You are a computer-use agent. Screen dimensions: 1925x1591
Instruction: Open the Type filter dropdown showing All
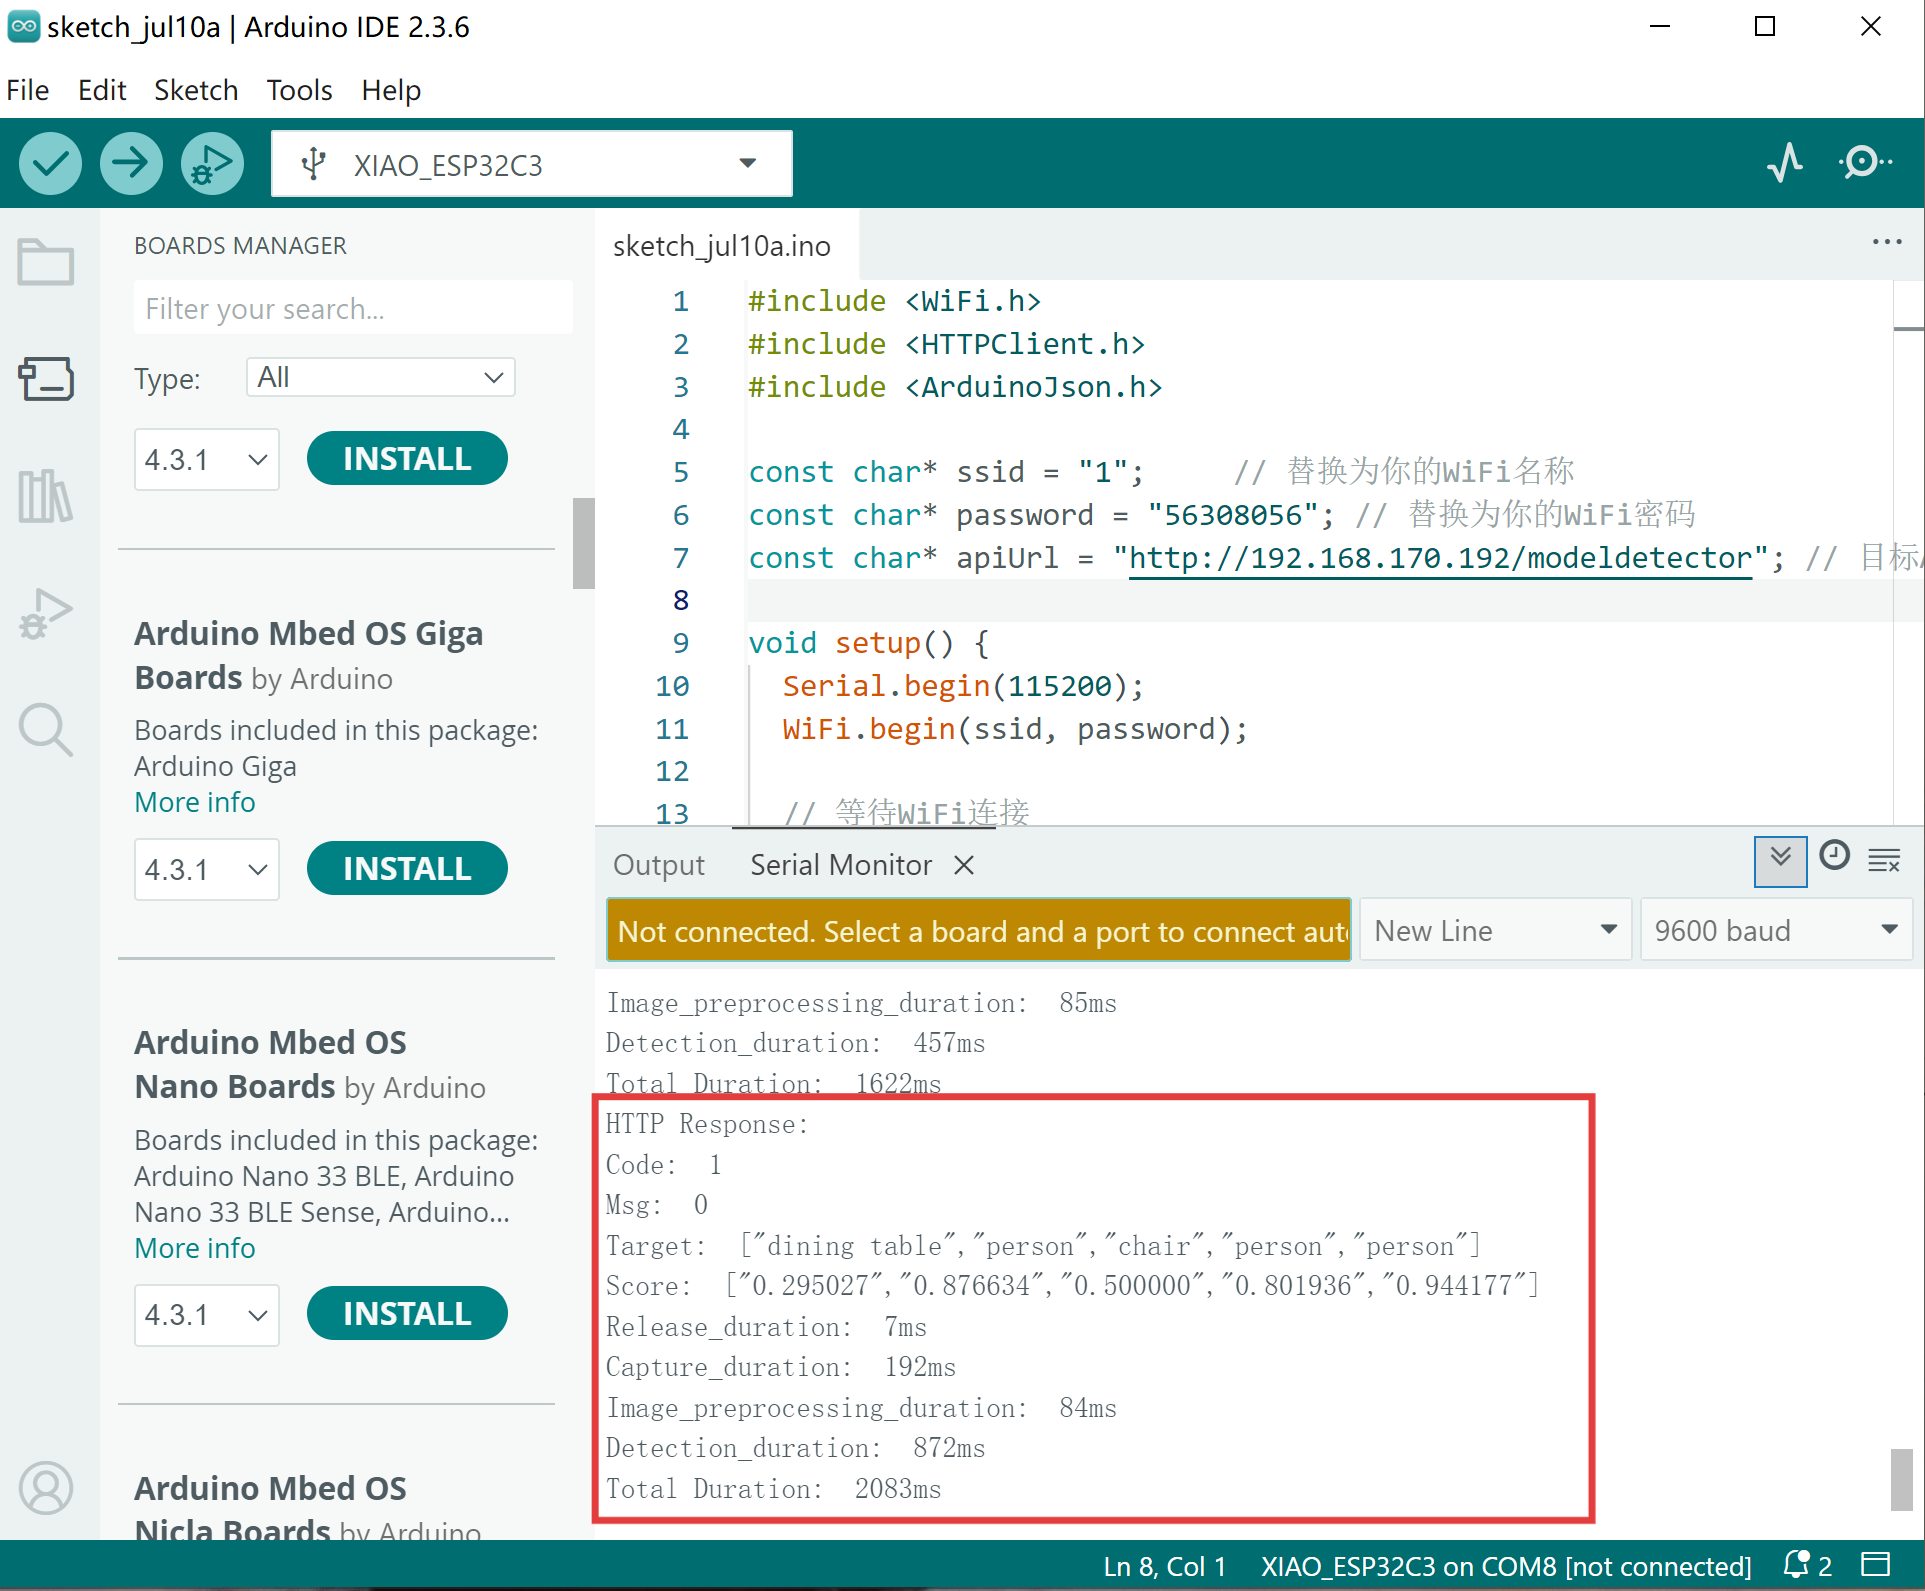tap(381, 377)
